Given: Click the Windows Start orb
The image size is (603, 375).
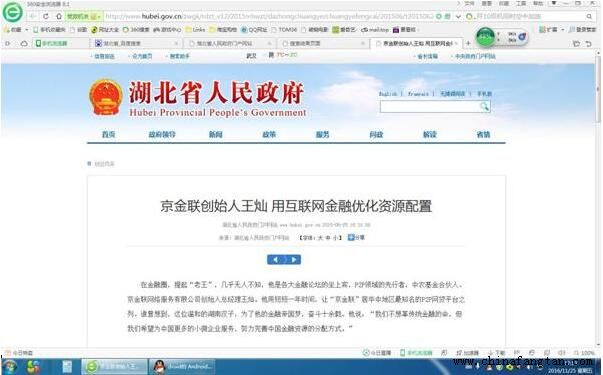Looking at the screenshot, I should 10,367.
